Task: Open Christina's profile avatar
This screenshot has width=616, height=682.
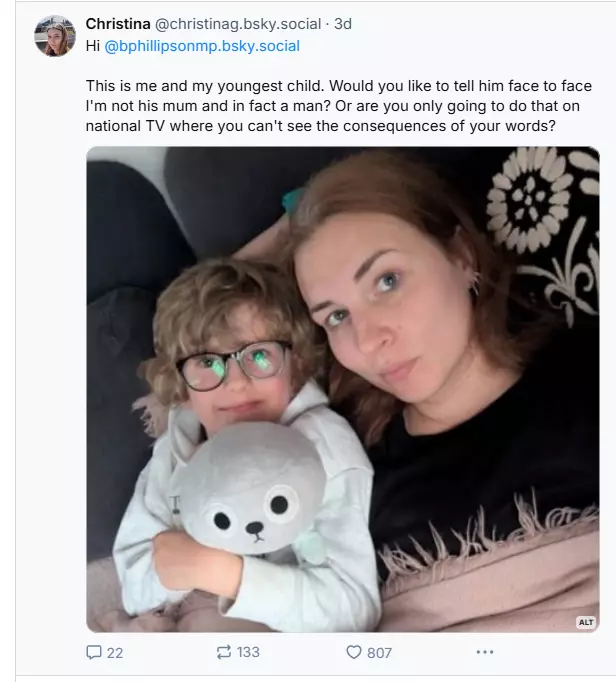Action: point(54,36)
